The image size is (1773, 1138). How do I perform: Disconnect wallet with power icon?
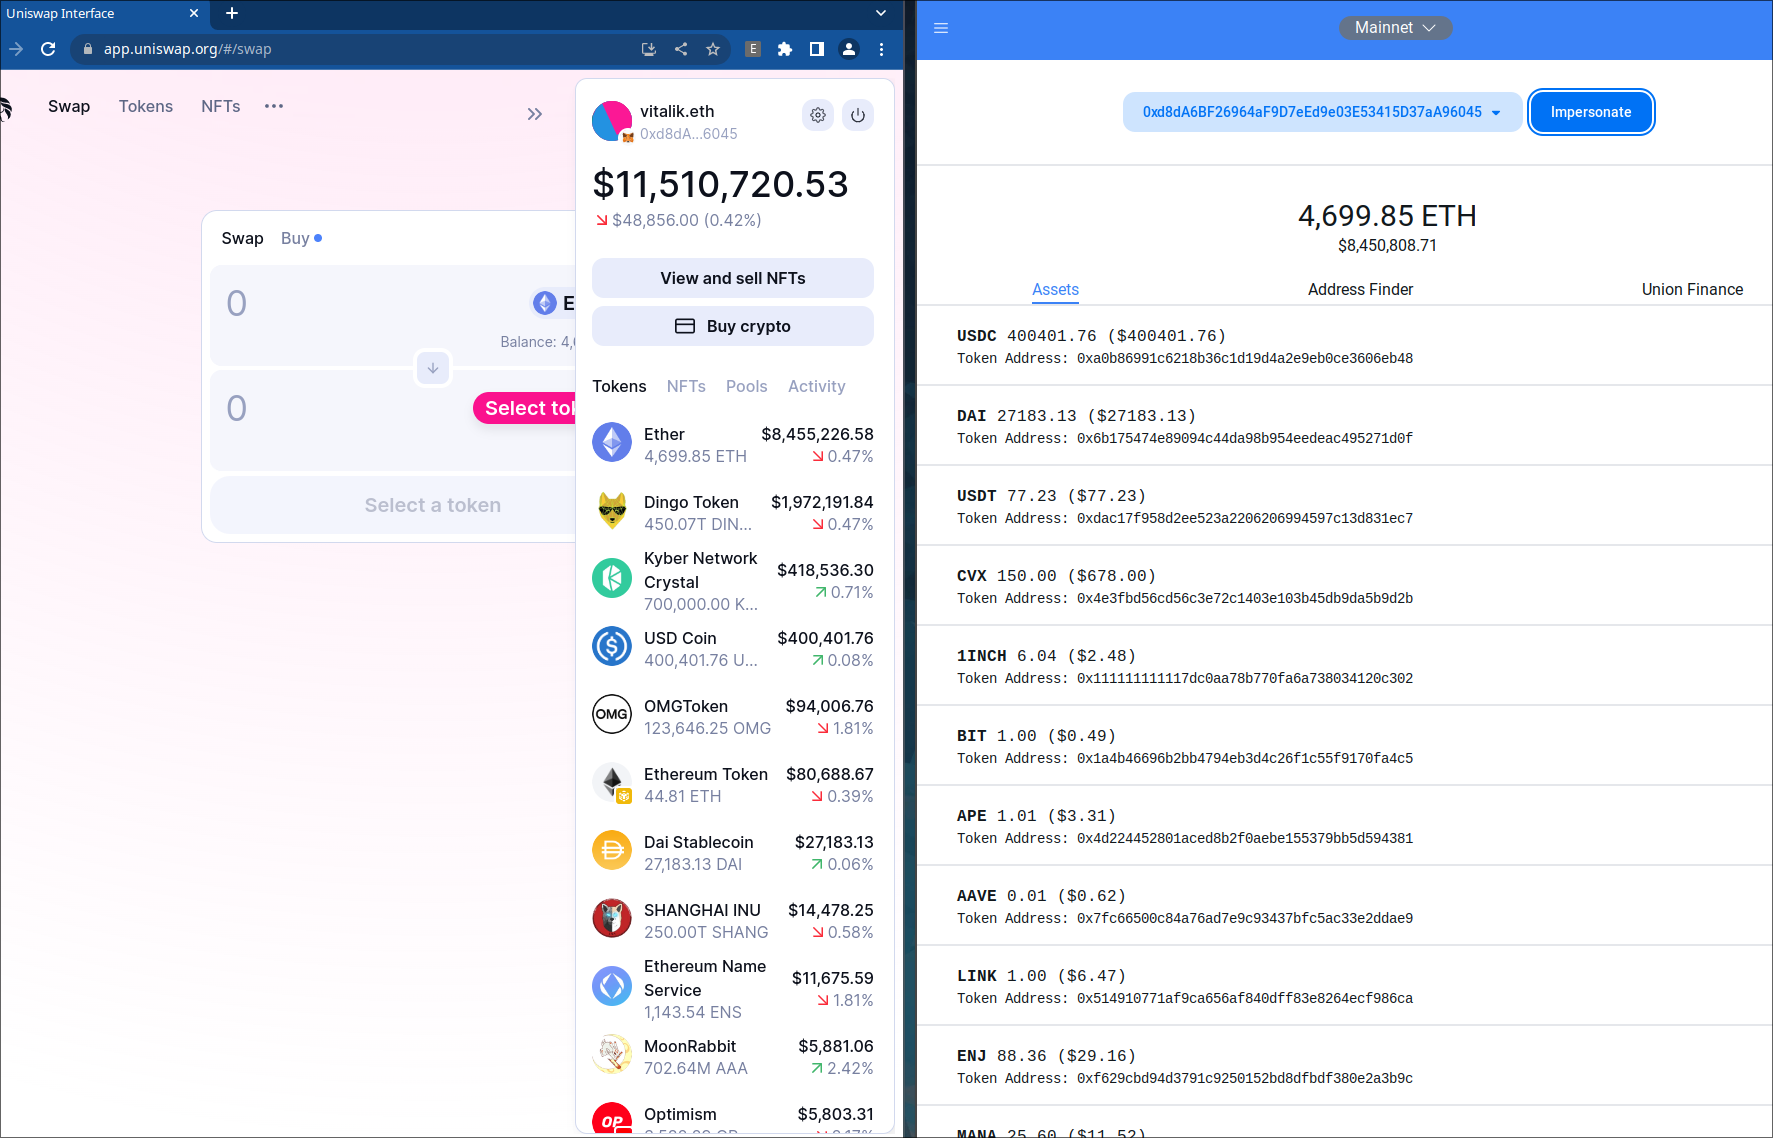pyautogui.click(x=858, y=115)
